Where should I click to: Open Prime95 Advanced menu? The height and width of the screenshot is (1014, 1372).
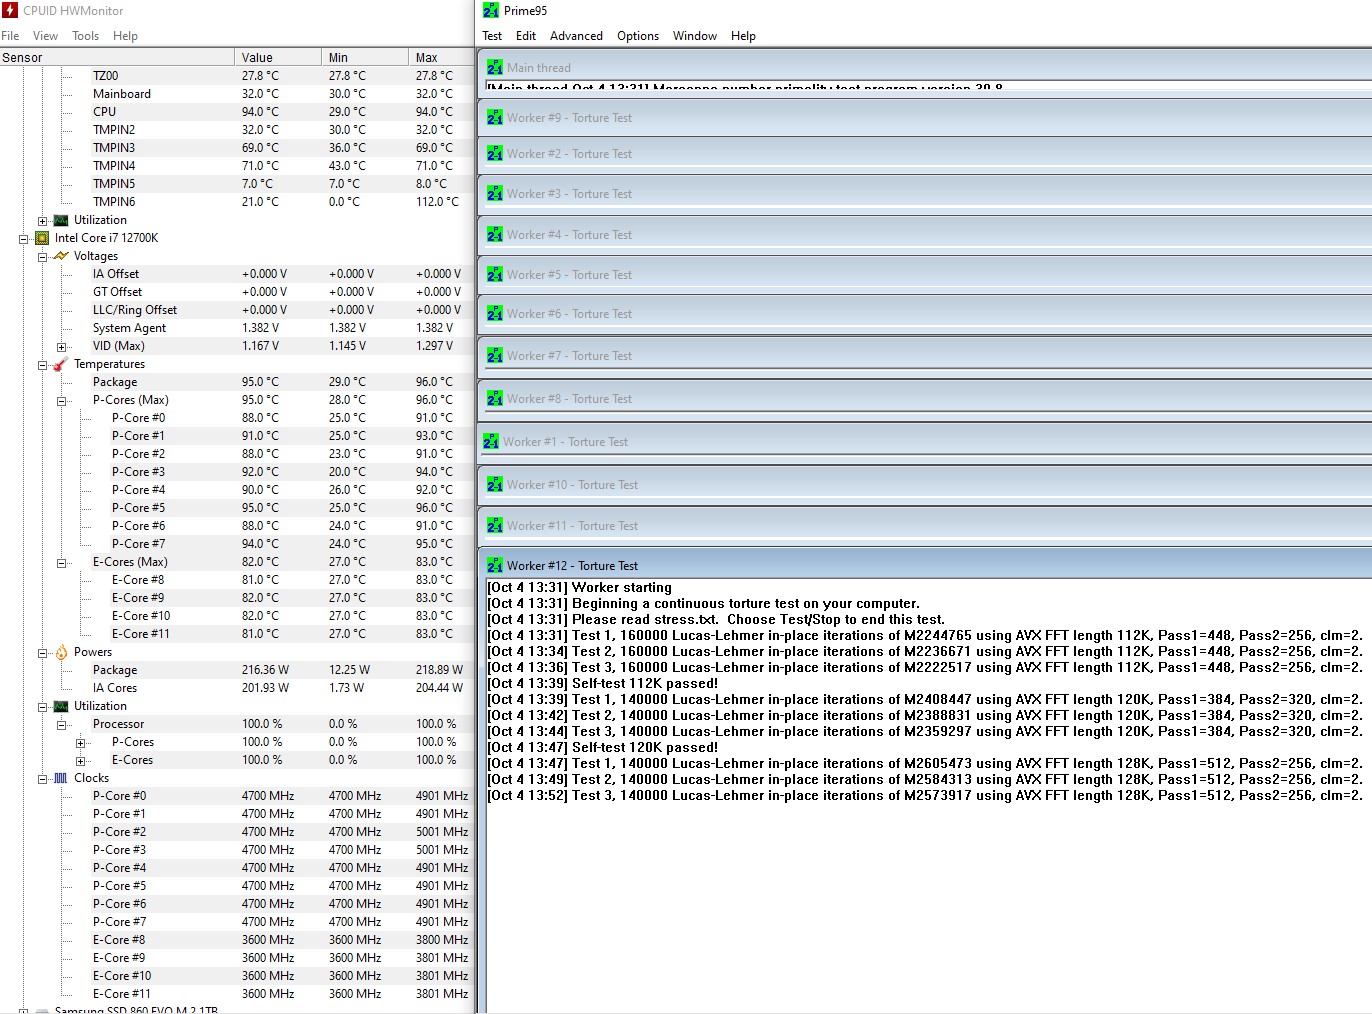click(x=576, y=36)
